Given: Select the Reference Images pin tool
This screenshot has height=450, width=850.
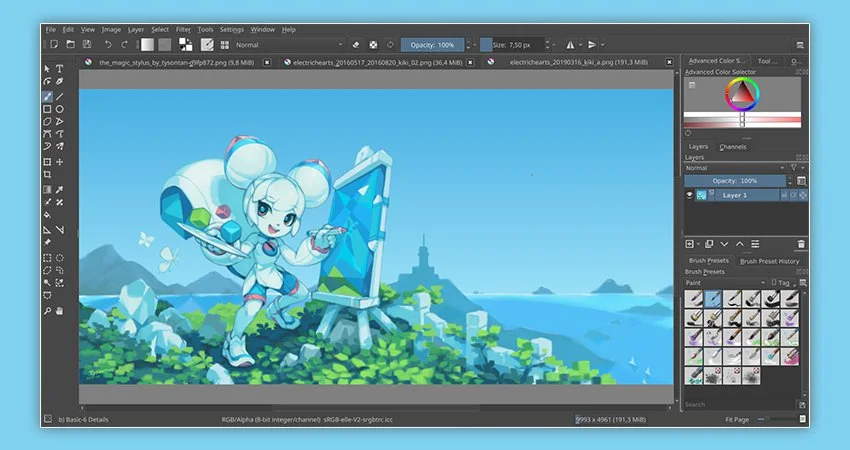Looking at the screenshot, I should (x=47, y=242).
